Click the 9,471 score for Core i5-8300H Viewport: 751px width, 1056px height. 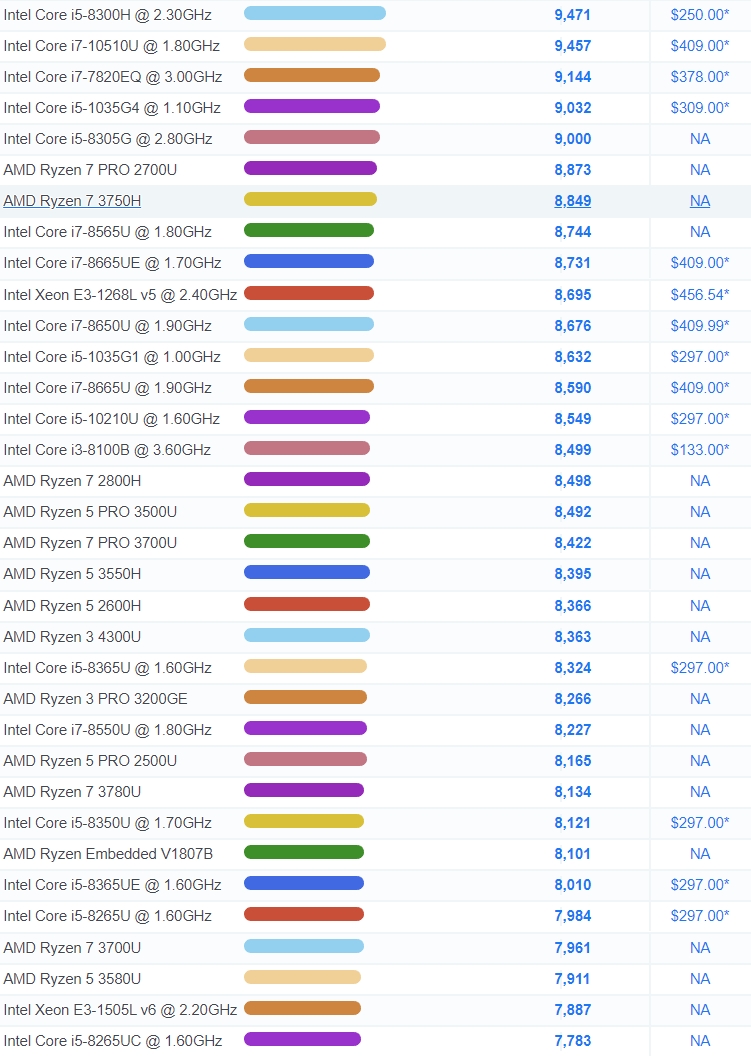pyautogui.click(x=573, y=15)
